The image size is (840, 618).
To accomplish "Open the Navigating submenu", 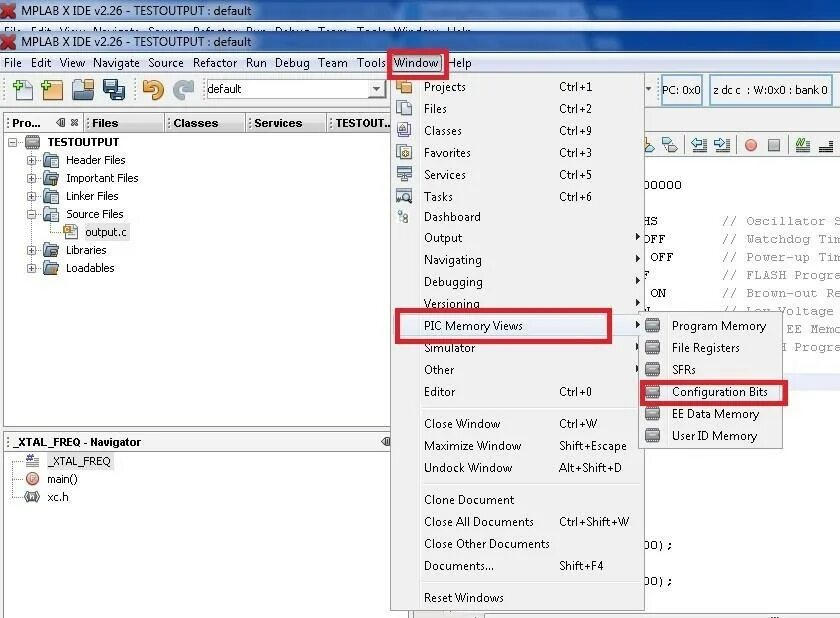I will click(x=519, y=260).
